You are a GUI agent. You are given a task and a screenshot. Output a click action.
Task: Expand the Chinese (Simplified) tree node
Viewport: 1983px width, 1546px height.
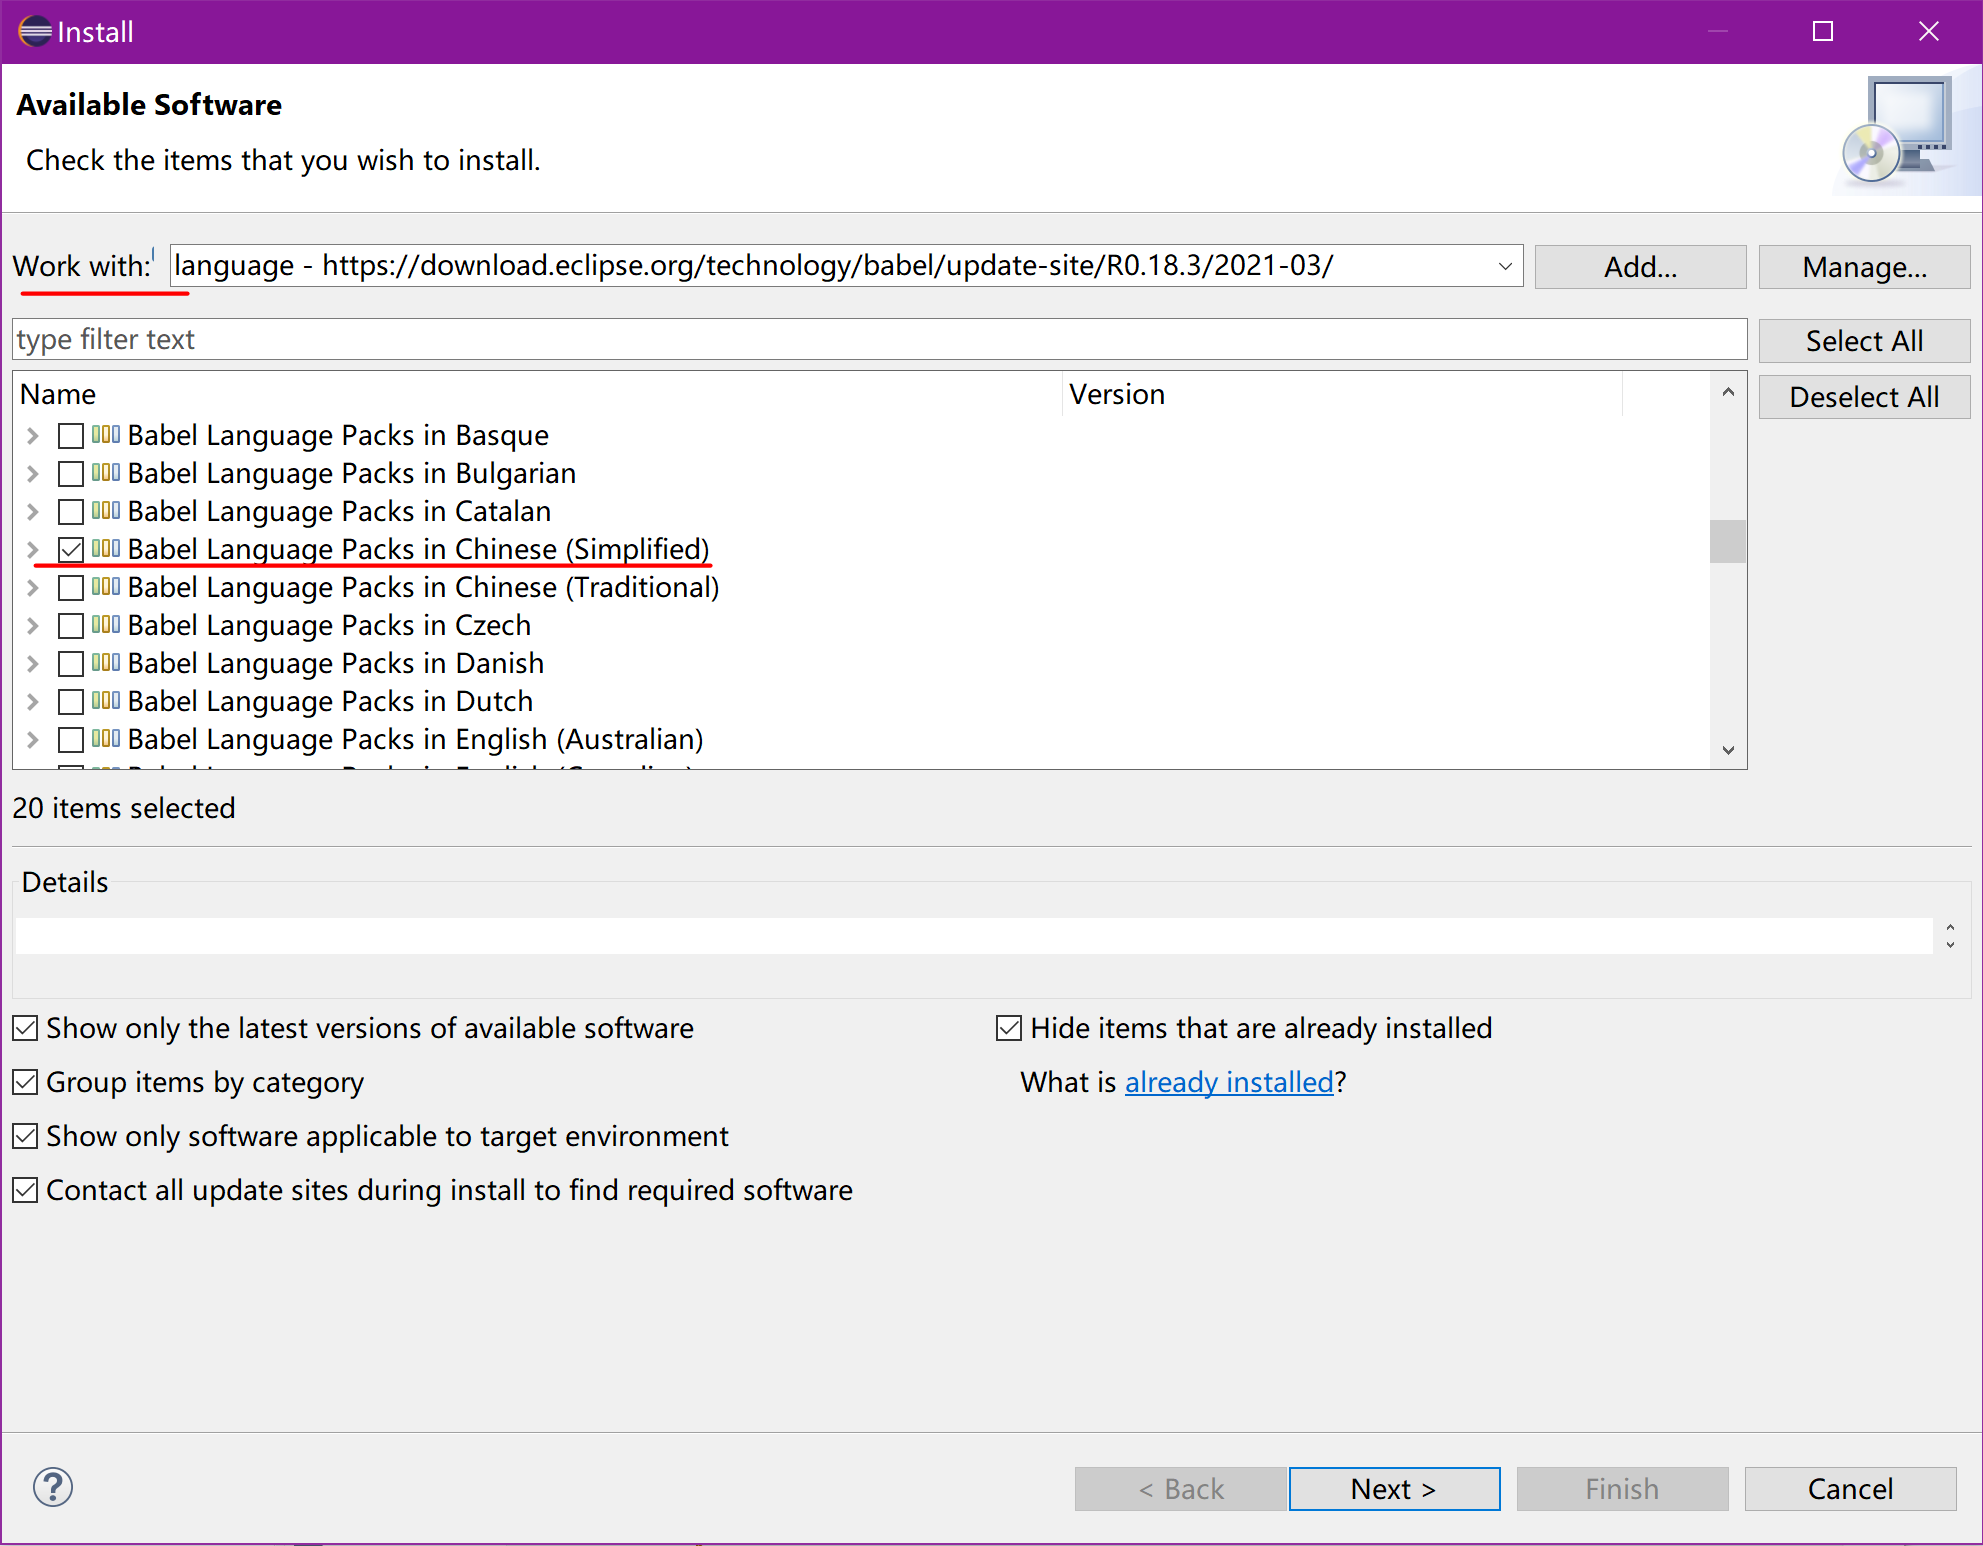click(32, 550)
